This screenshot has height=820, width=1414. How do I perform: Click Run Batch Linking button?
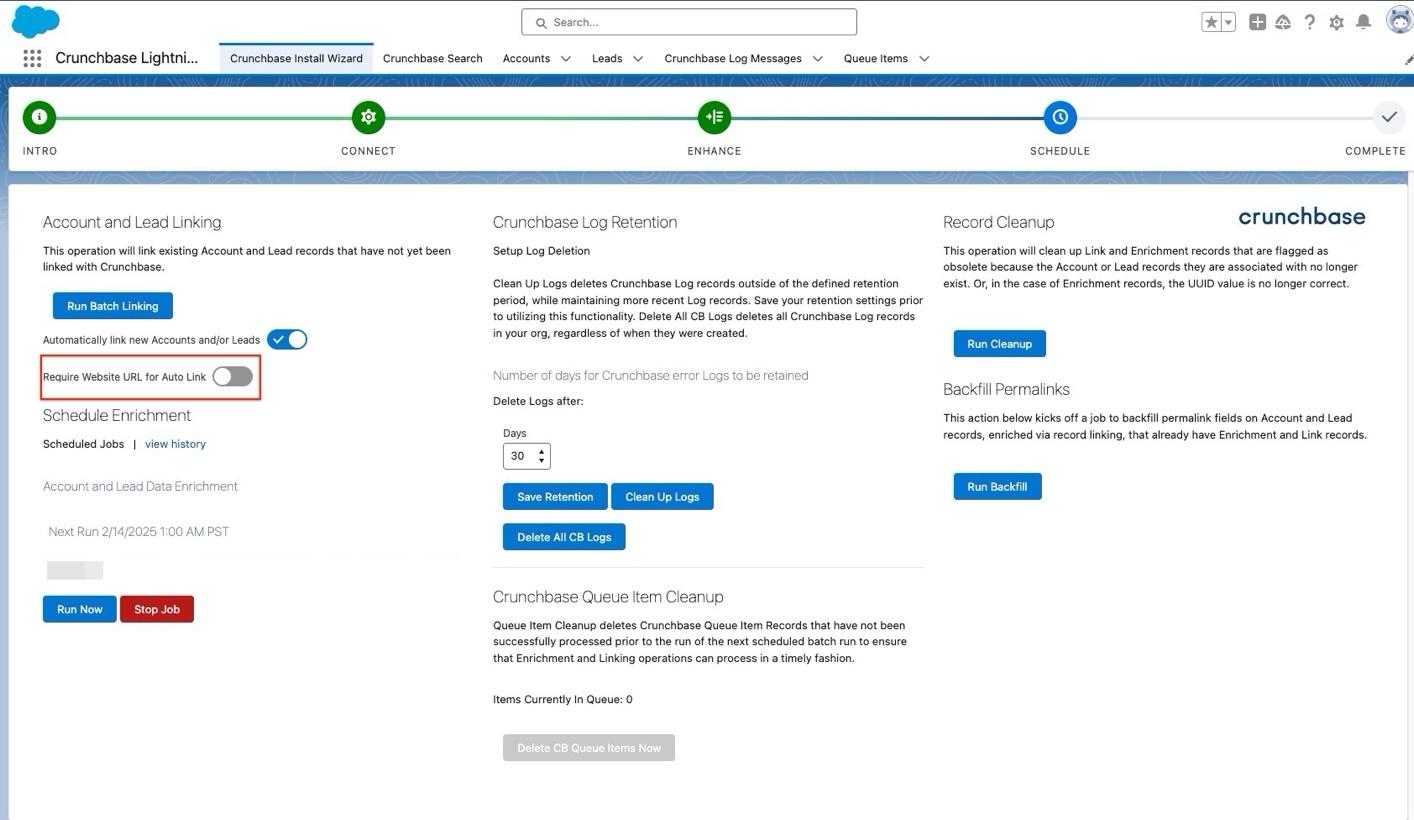click(x=112, y=305)
